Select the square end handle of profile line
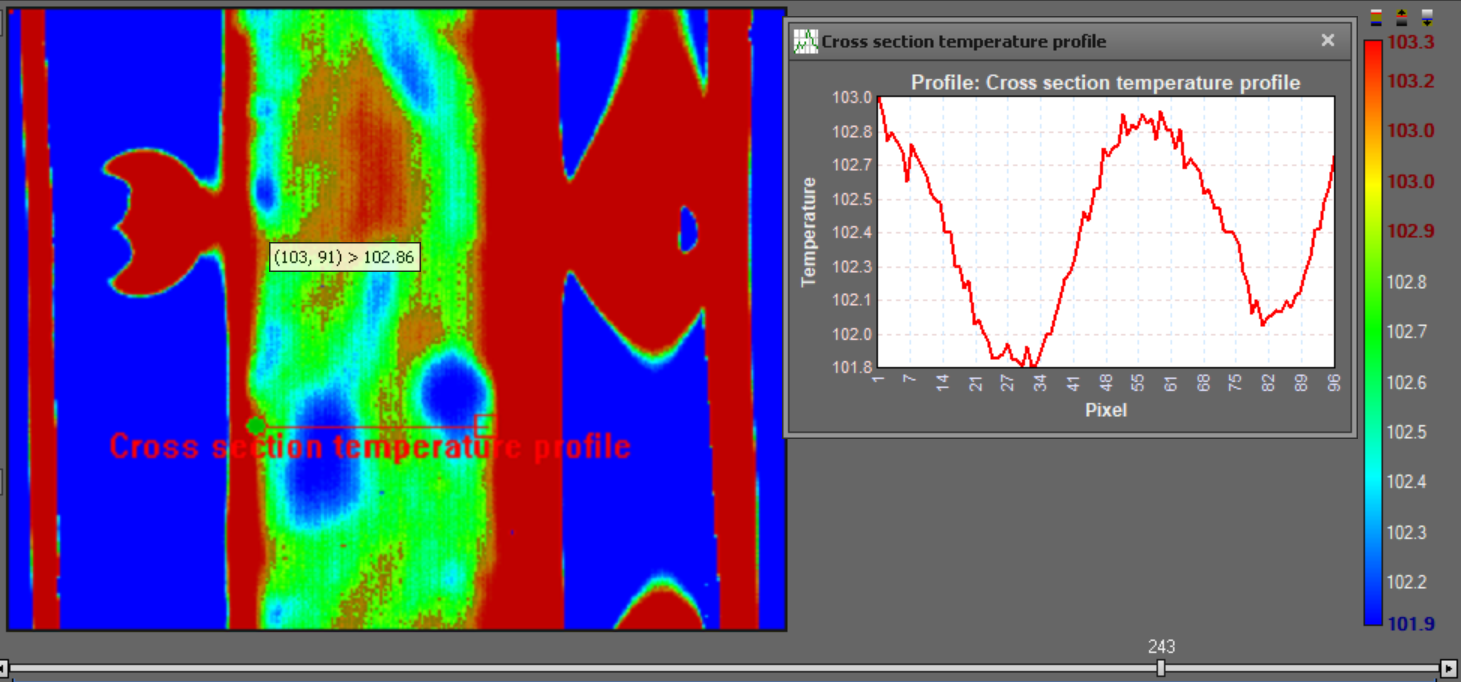 [484, 424]
